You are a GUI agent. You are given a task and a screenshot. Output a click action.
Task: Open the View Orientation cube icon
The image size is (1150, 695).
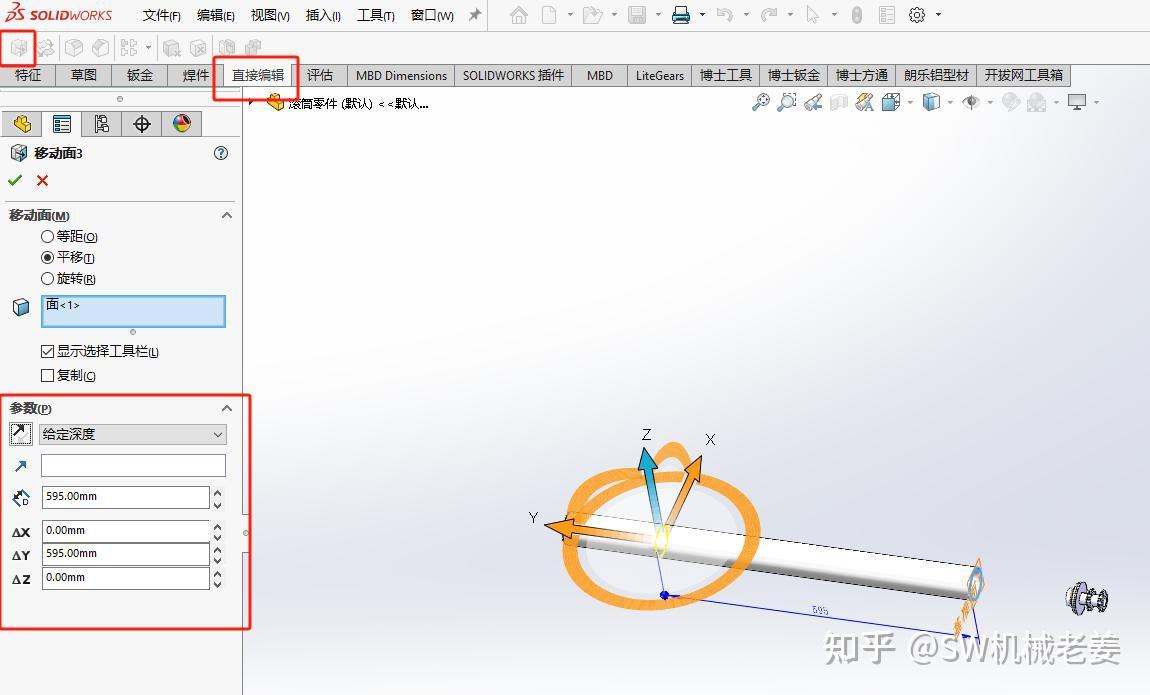coord(890,102)
